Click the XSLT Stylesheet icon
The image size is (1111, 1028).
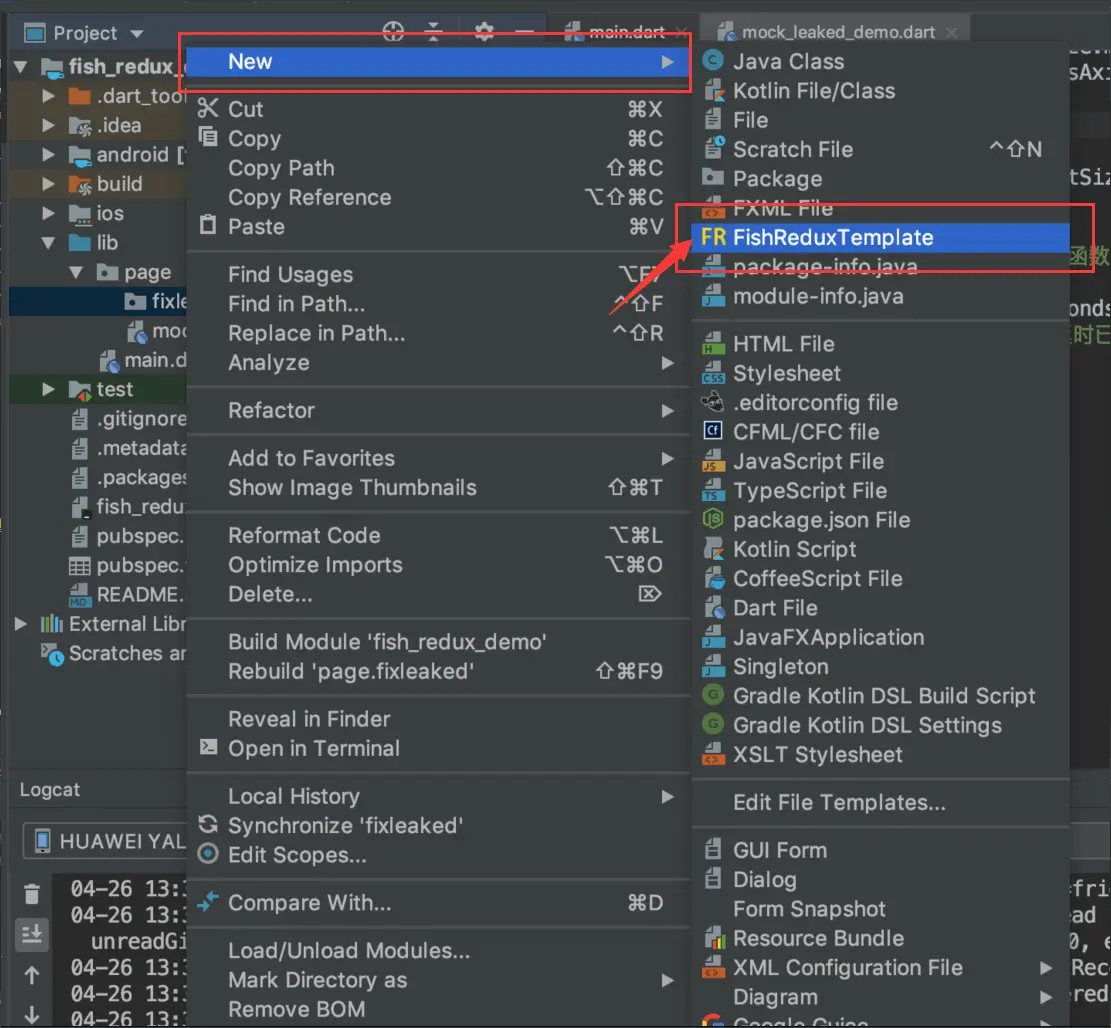[714, 755]
